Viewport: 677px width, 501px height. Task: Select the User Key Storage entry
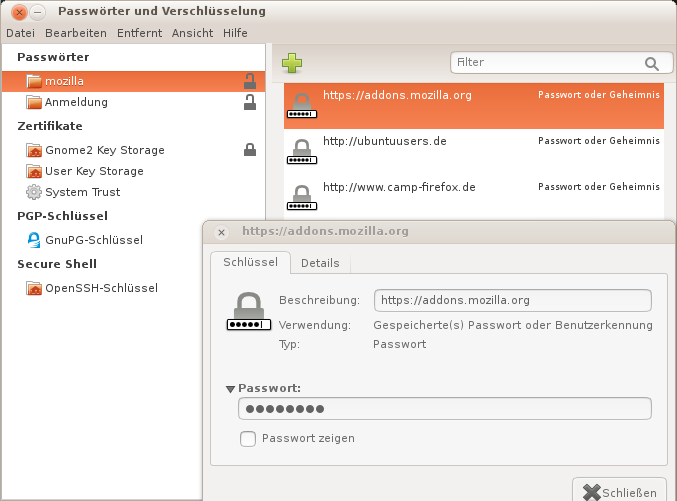[94, 171]
